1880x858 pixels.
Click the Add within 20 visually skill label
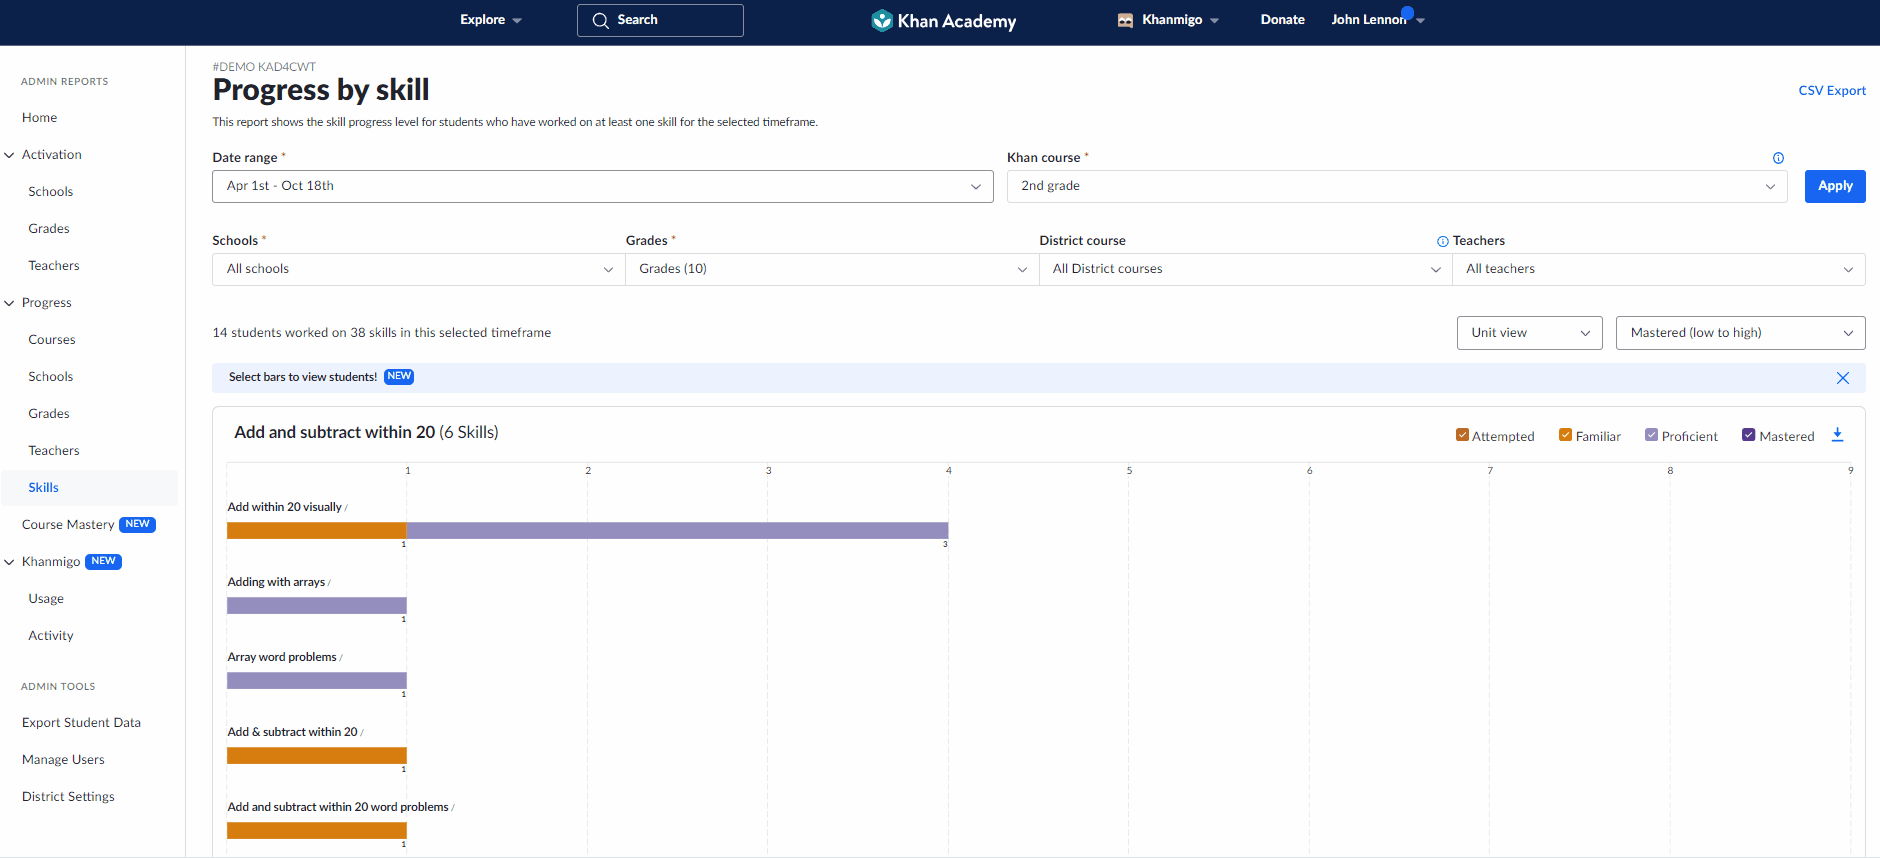tap(285, 507)
